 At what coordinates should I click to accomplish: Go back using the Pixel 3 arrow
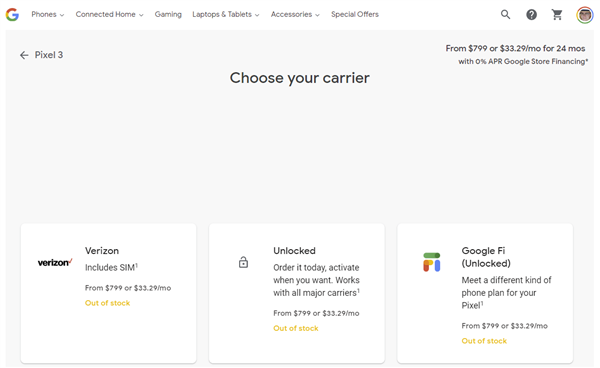coord(24,55)
